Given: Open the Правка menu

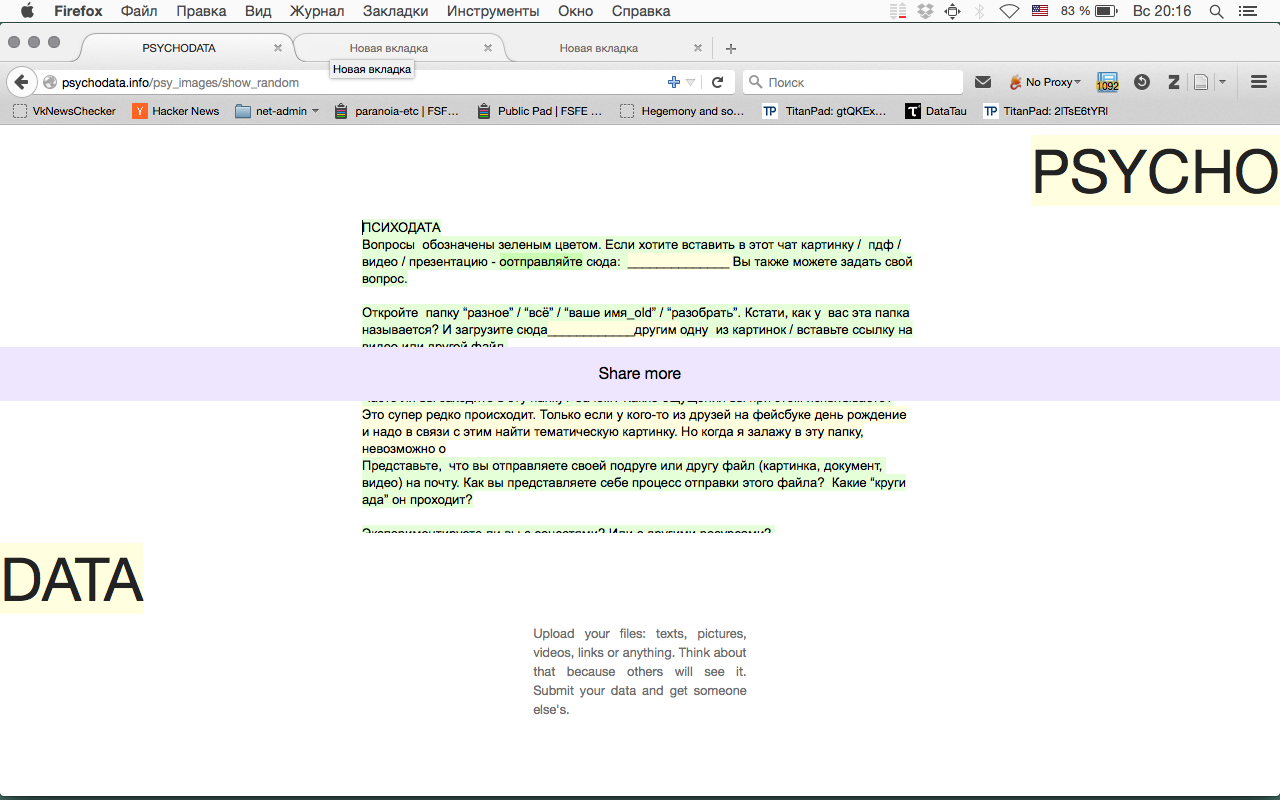Looking at the screenshot, I should 200,11.
